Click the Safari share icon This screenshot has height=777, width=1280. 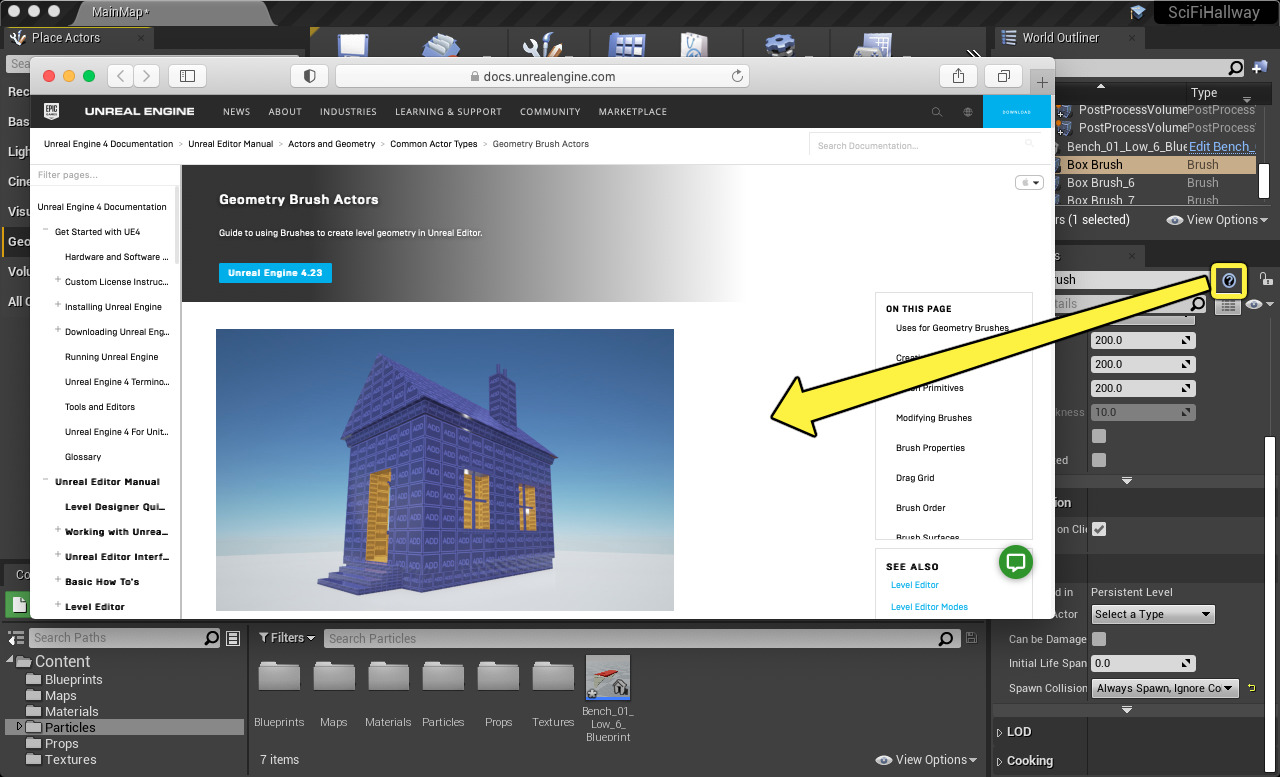tap(958, 76)
